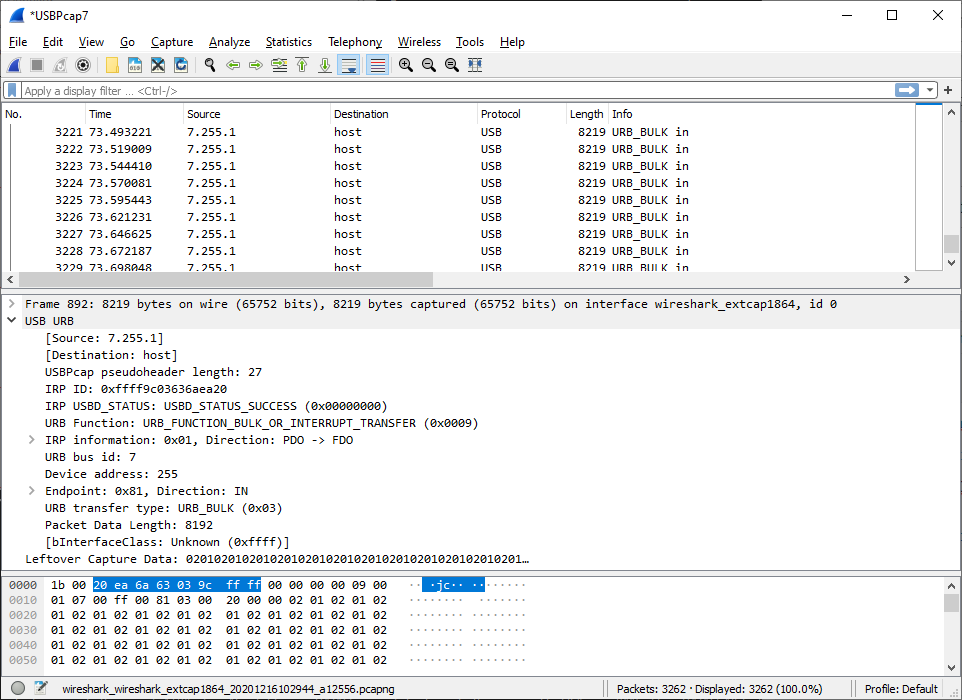
Task: Open the Tools menu
Action: [469, 42]
